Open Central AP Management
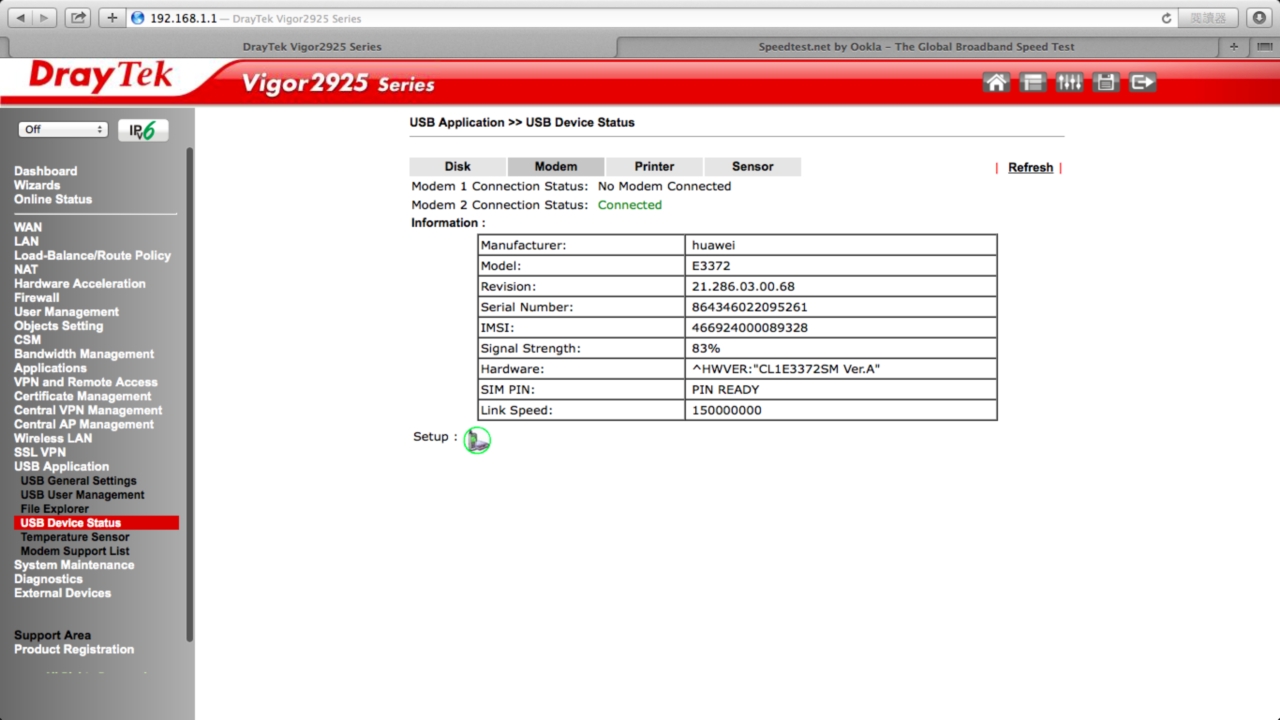The width and height of the screenshot is (1280, 720). [x=84, y=423]
